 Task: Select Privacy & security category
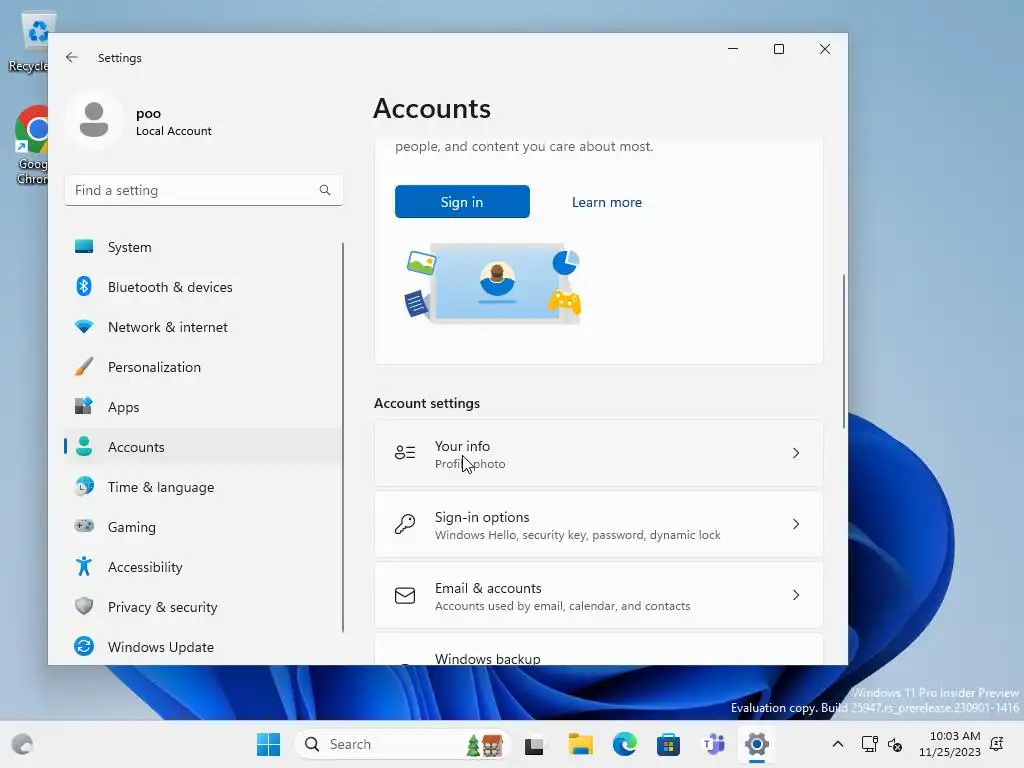pyautogui.click(x=204, y=607)
